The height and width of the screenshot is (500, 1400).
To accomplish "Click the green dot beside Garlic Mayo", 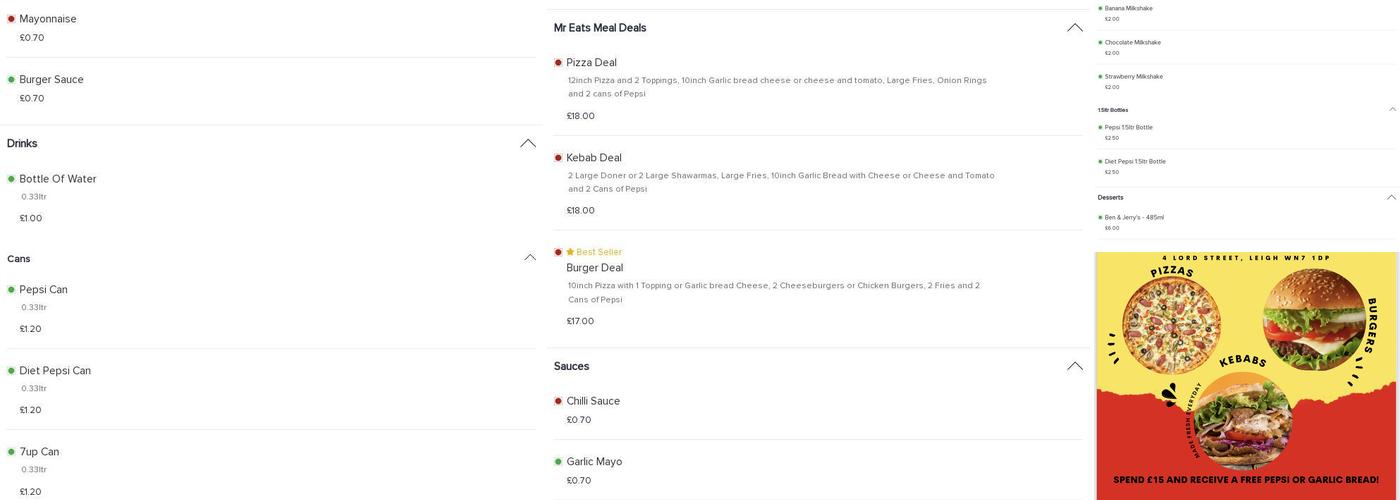I will pos(558,462).
